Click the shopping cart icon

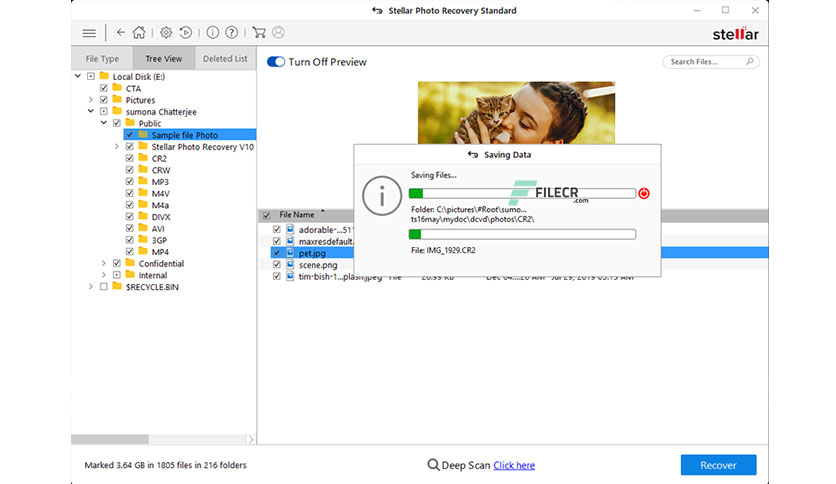pyautogui.click(x=259, y=33)
